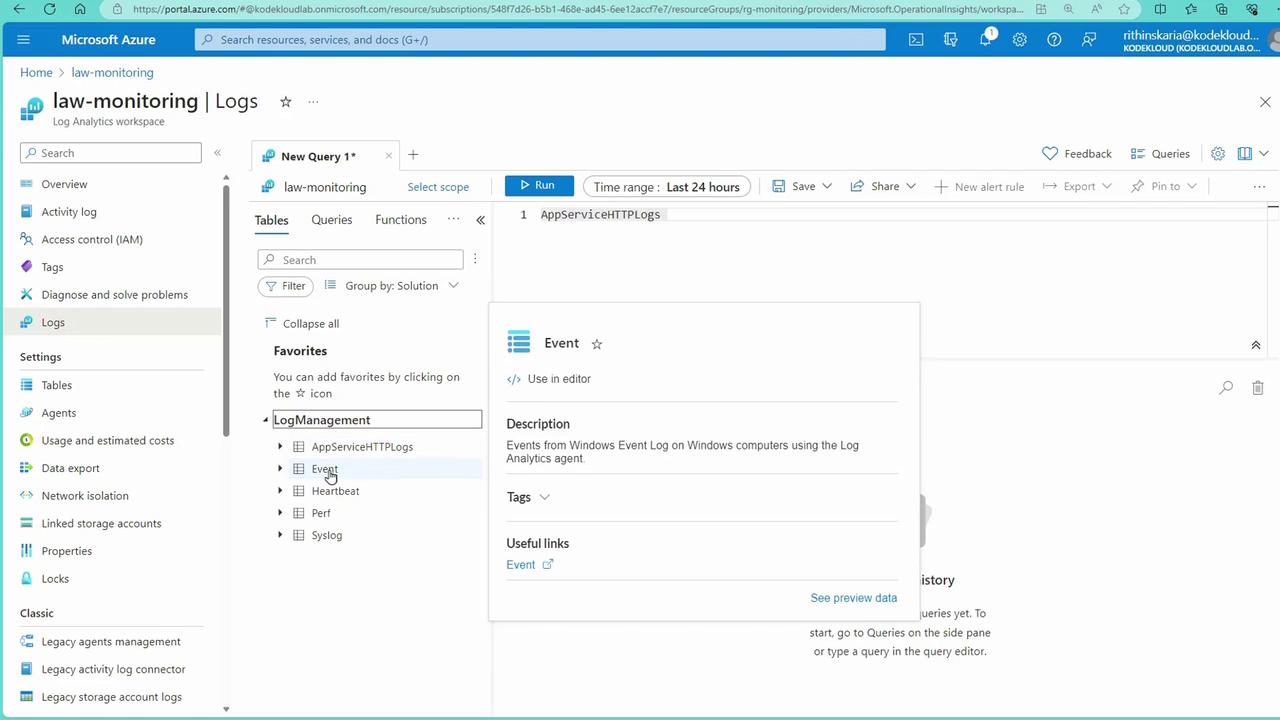Expand the Syslog table node
This screenshot has height=720, width=1280.
pos(280,535)
